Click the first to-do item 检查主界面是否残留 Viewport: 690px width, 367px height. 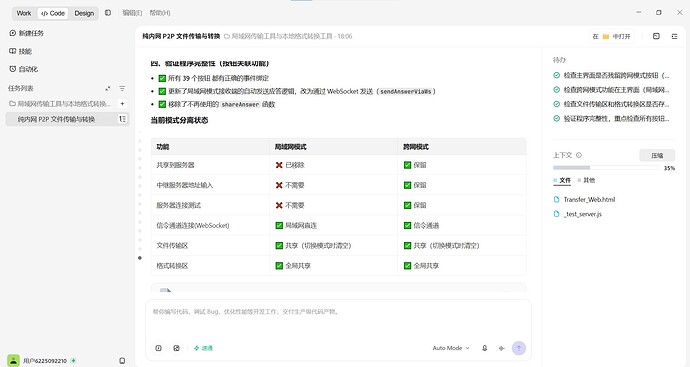(611, 75)
